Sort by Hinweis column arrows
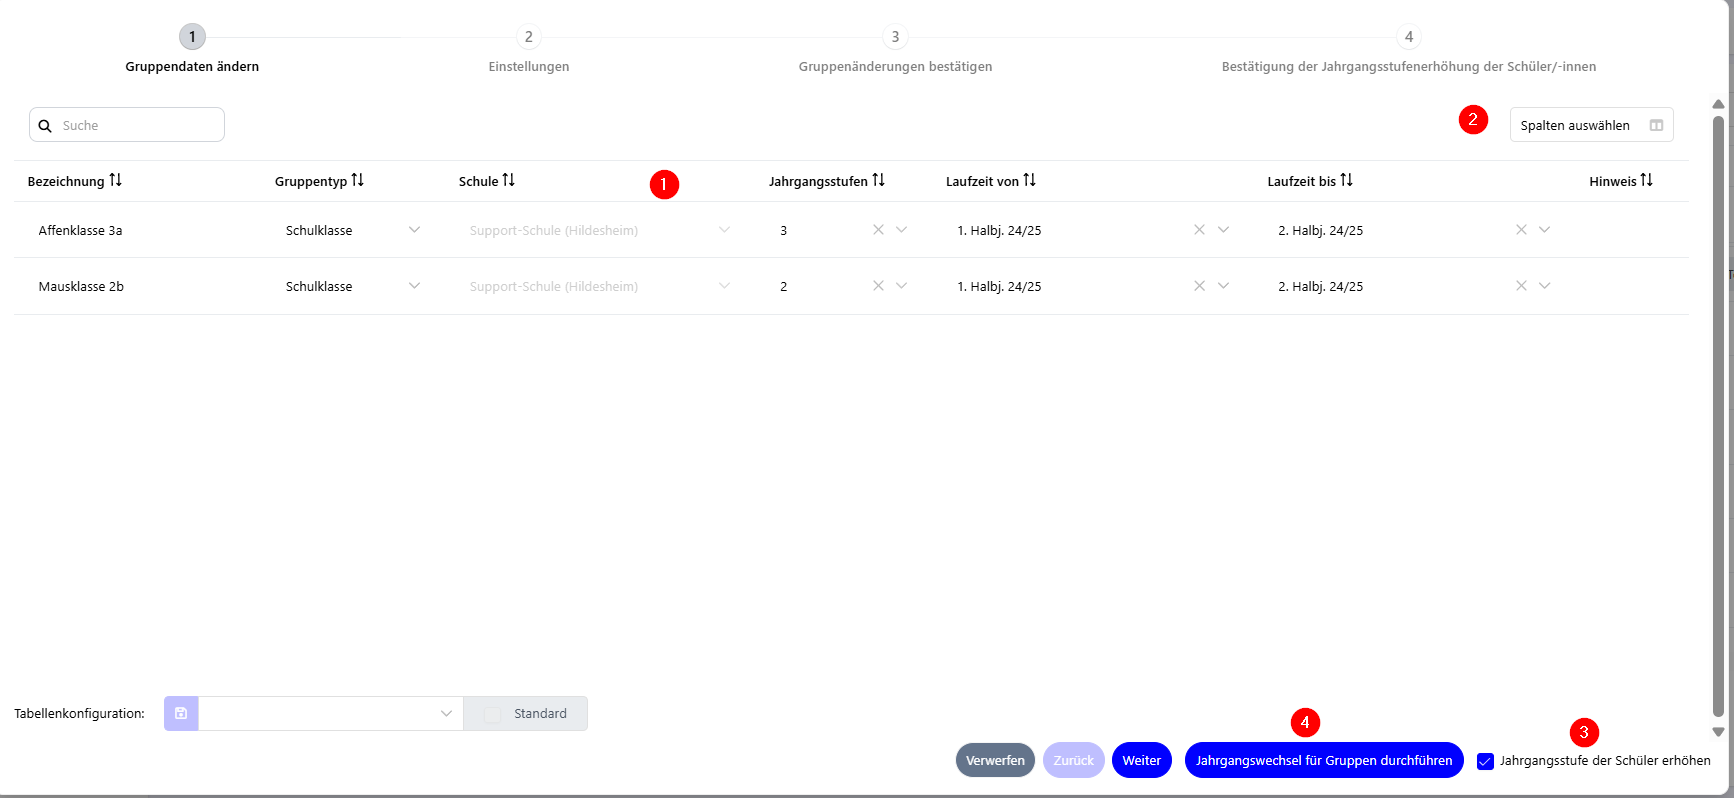Screen dimensions: 1734x798 tap(1647, 180)
